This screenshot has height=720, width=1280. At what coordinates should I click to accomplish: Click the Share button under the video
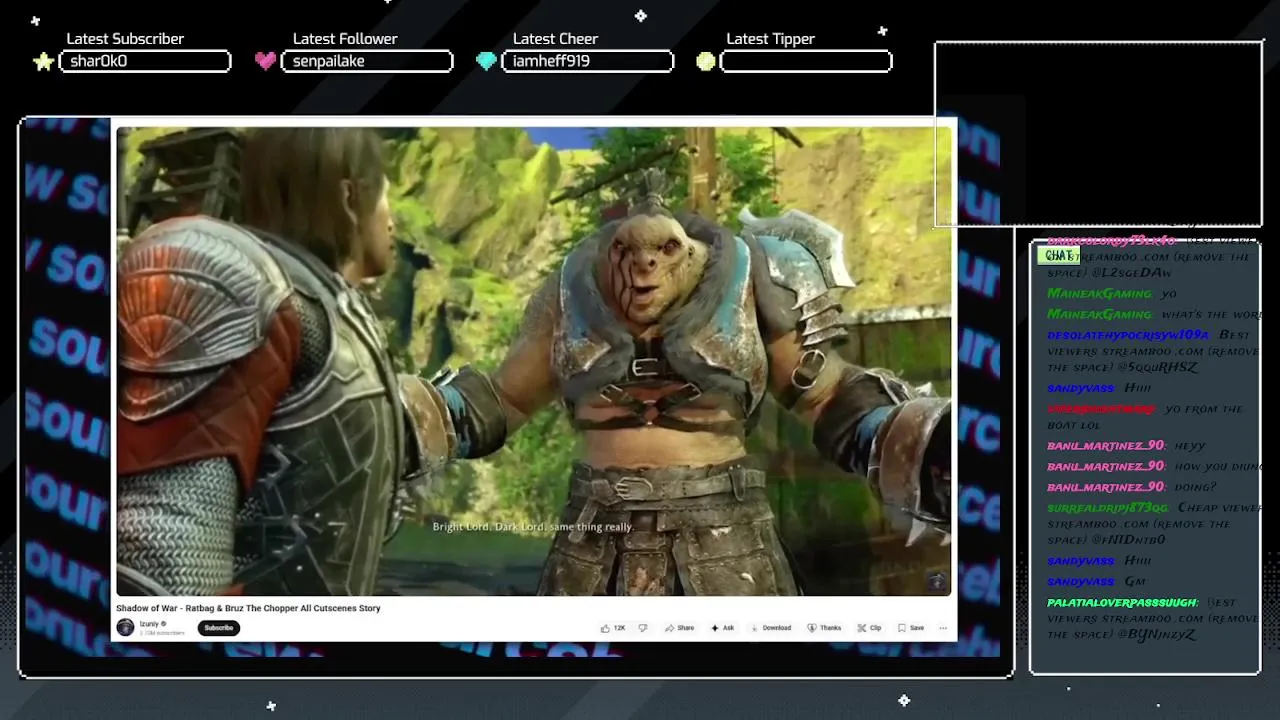(679, 628)
